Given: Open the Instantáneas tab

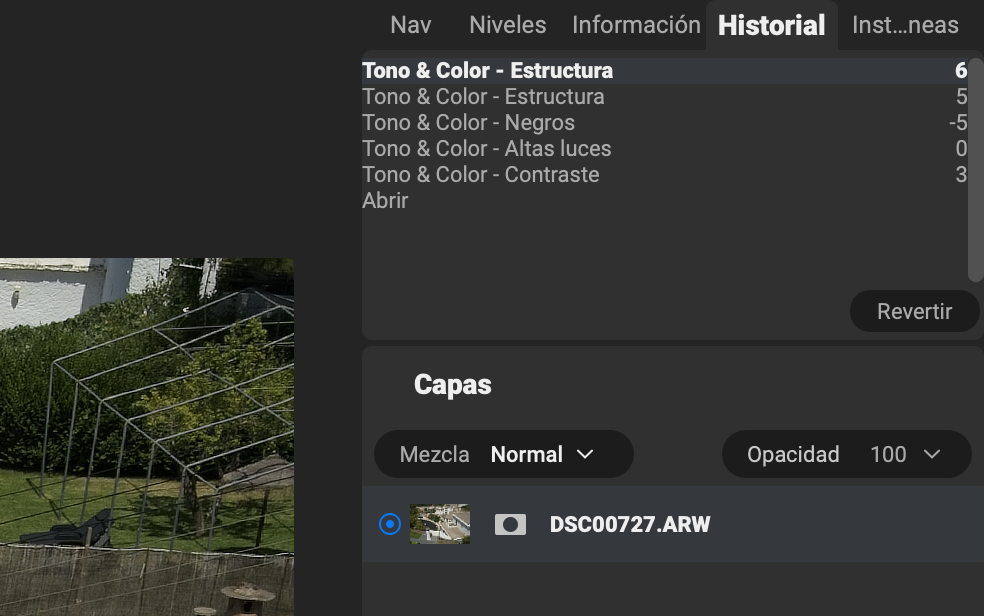Looking at the screenshot, I should coord(905,25).
